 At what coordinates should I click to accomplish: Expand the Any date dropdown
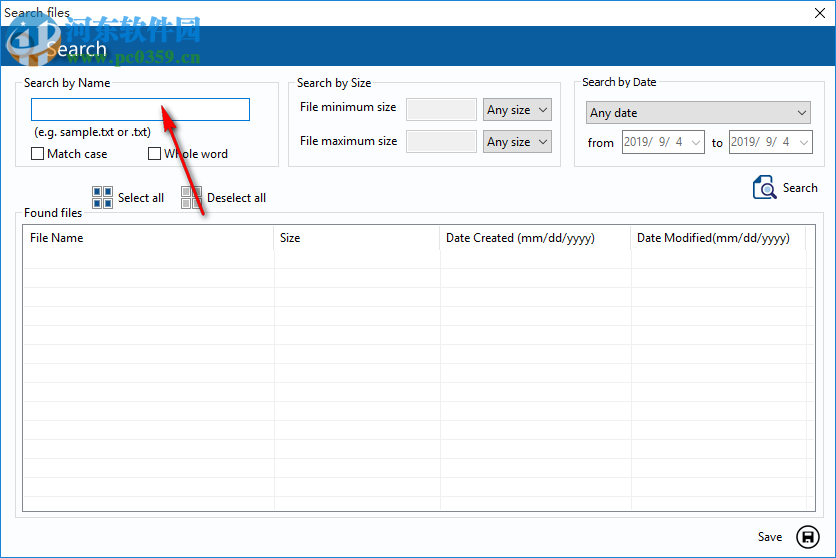[698, 112]
